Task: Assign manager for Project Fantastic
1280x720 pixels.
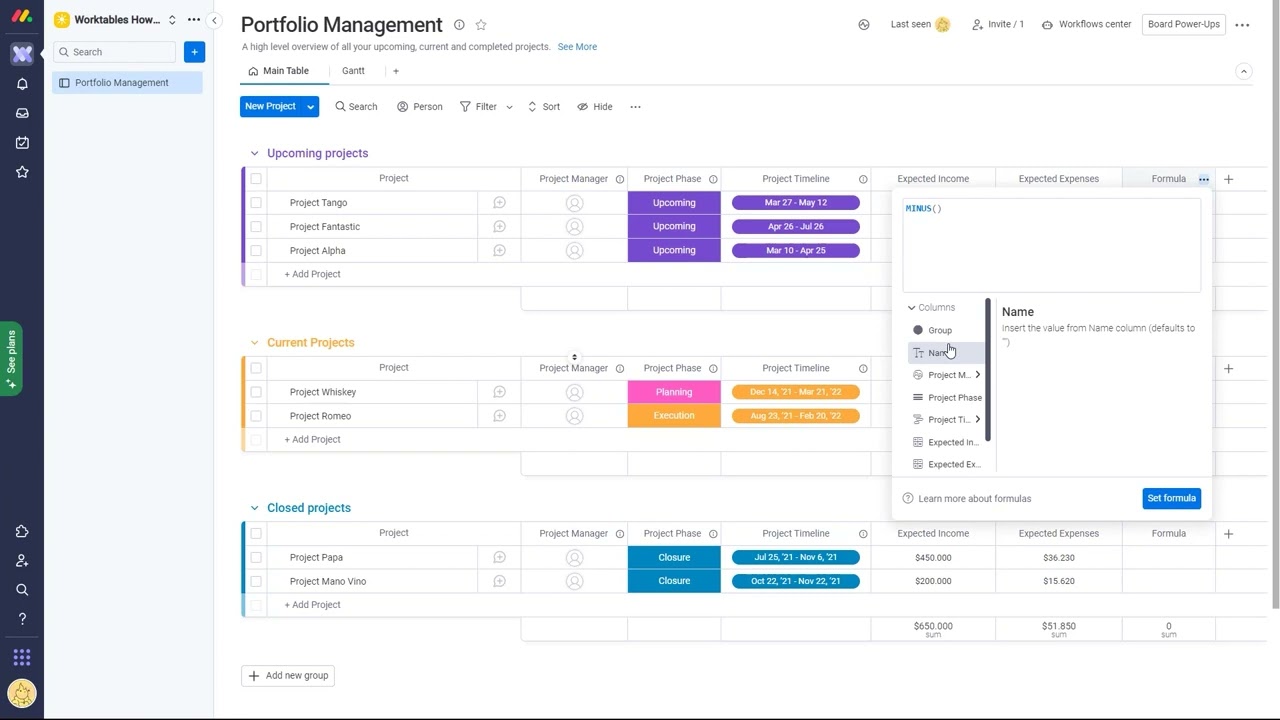Action: (574, 227)
